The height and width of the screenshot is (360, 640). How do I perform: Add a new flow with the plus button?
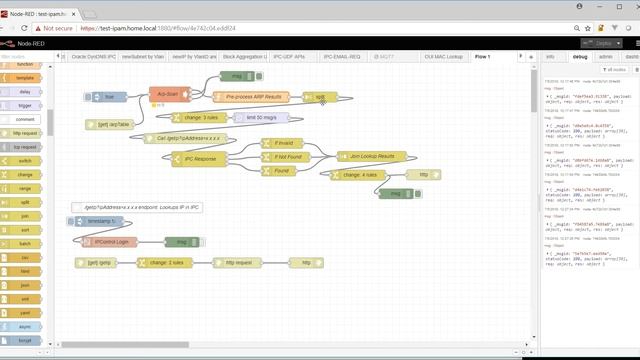pyautogui.click(x=531, y=57)
